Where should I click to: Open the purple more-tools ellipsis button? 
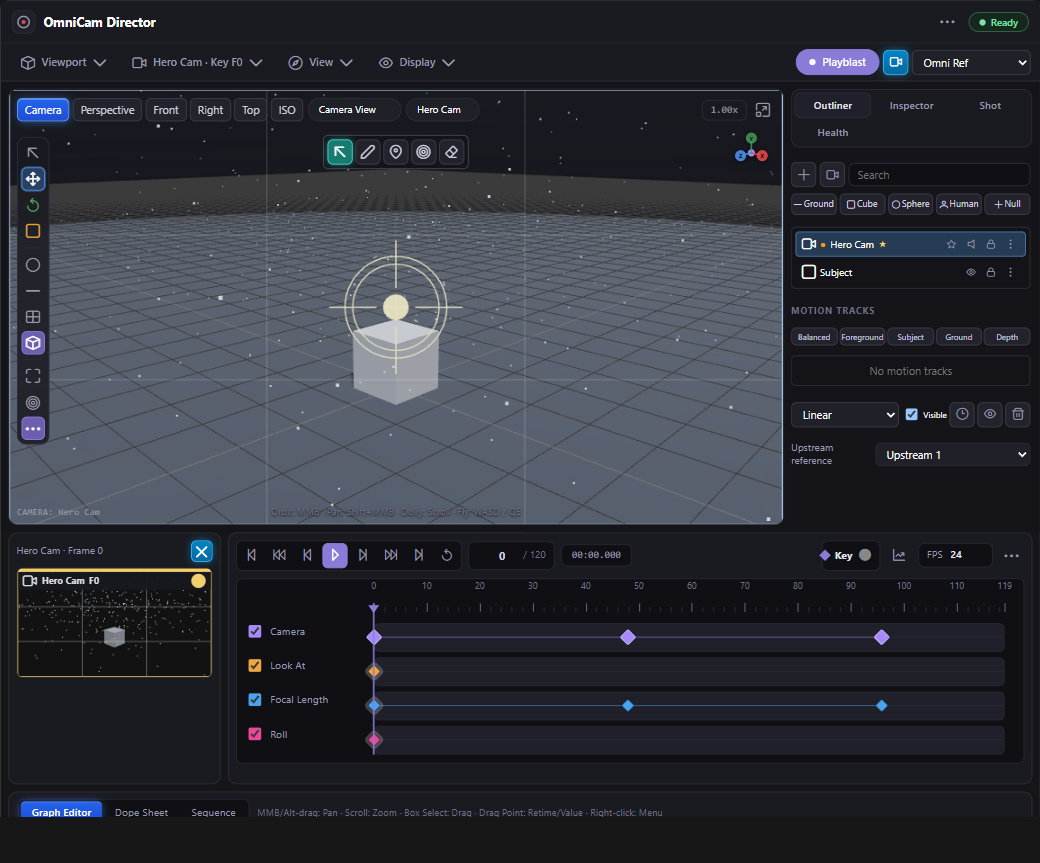32,429
